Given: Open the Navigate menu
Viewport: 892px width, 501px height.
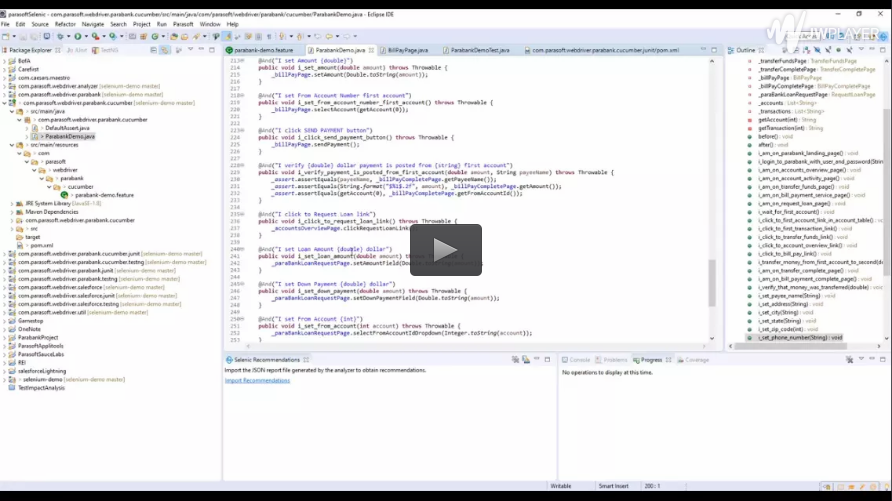Looking at the screenshot, I should point(93,24).
